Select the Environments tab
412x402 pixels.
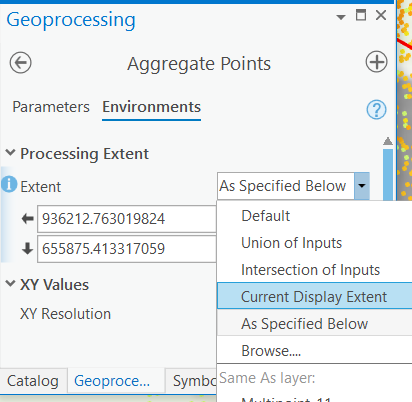pos(151,107)
